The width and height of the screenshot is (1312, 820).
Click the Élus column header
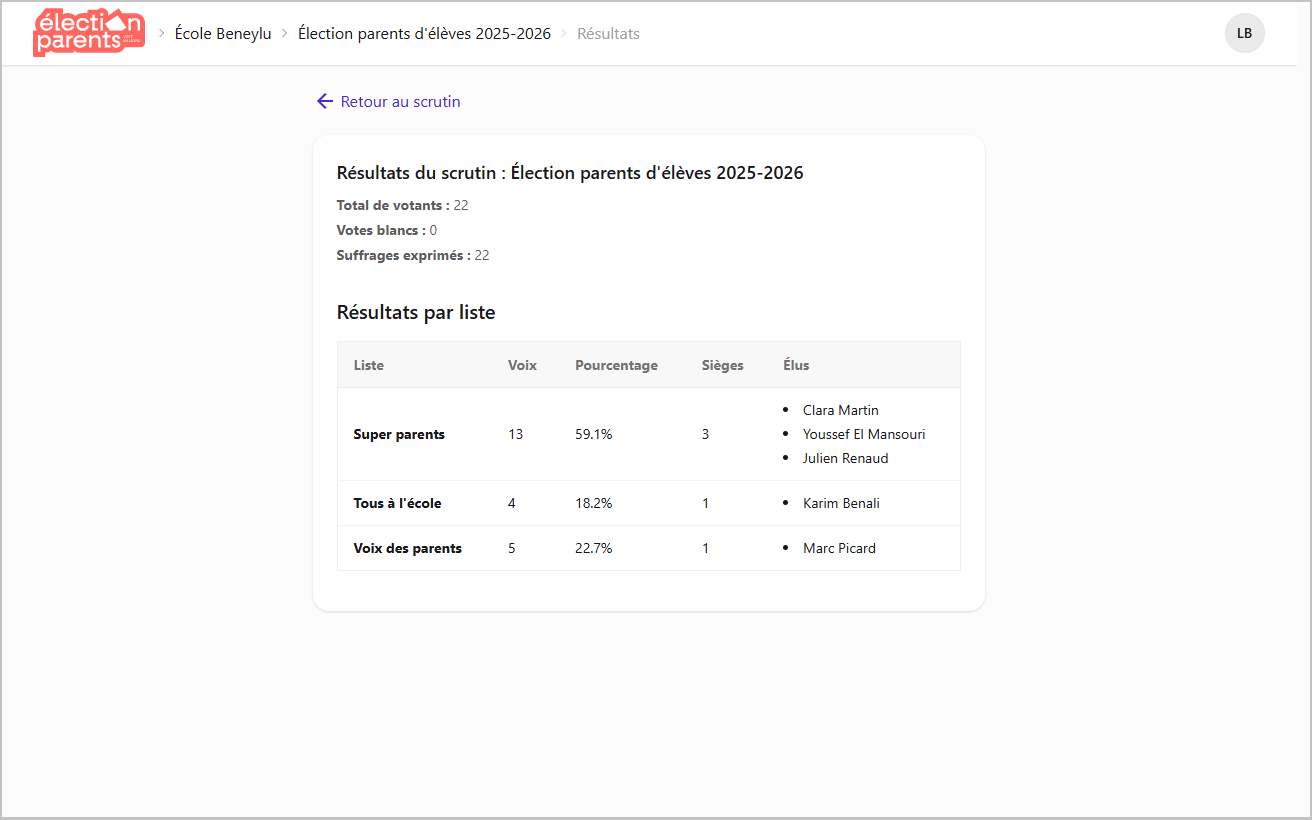[x=796, y=365]
